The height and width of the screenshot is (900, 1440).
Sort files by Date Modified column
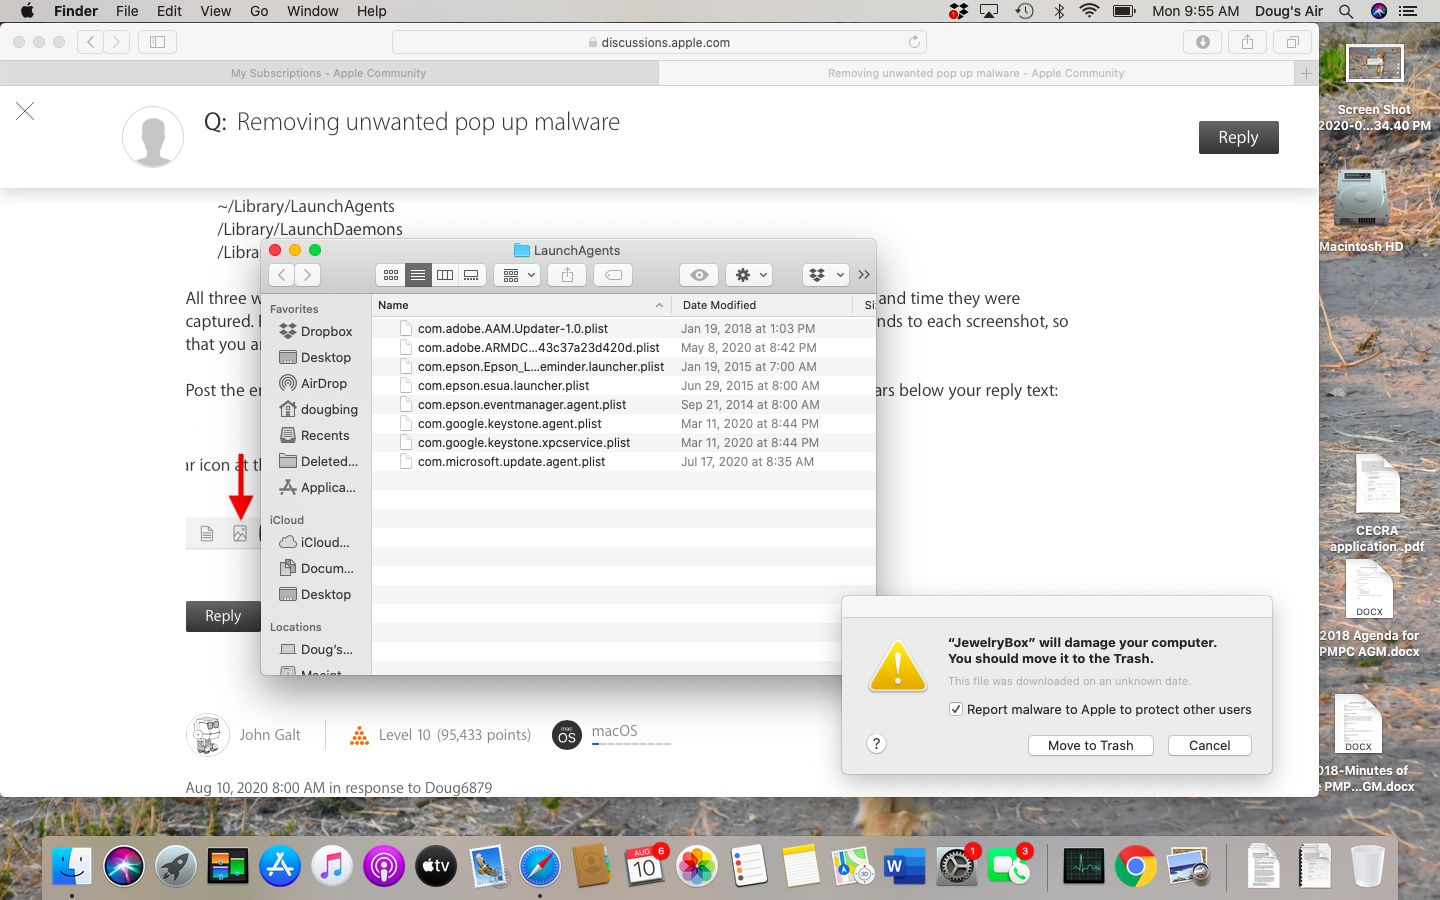[764, 305]
